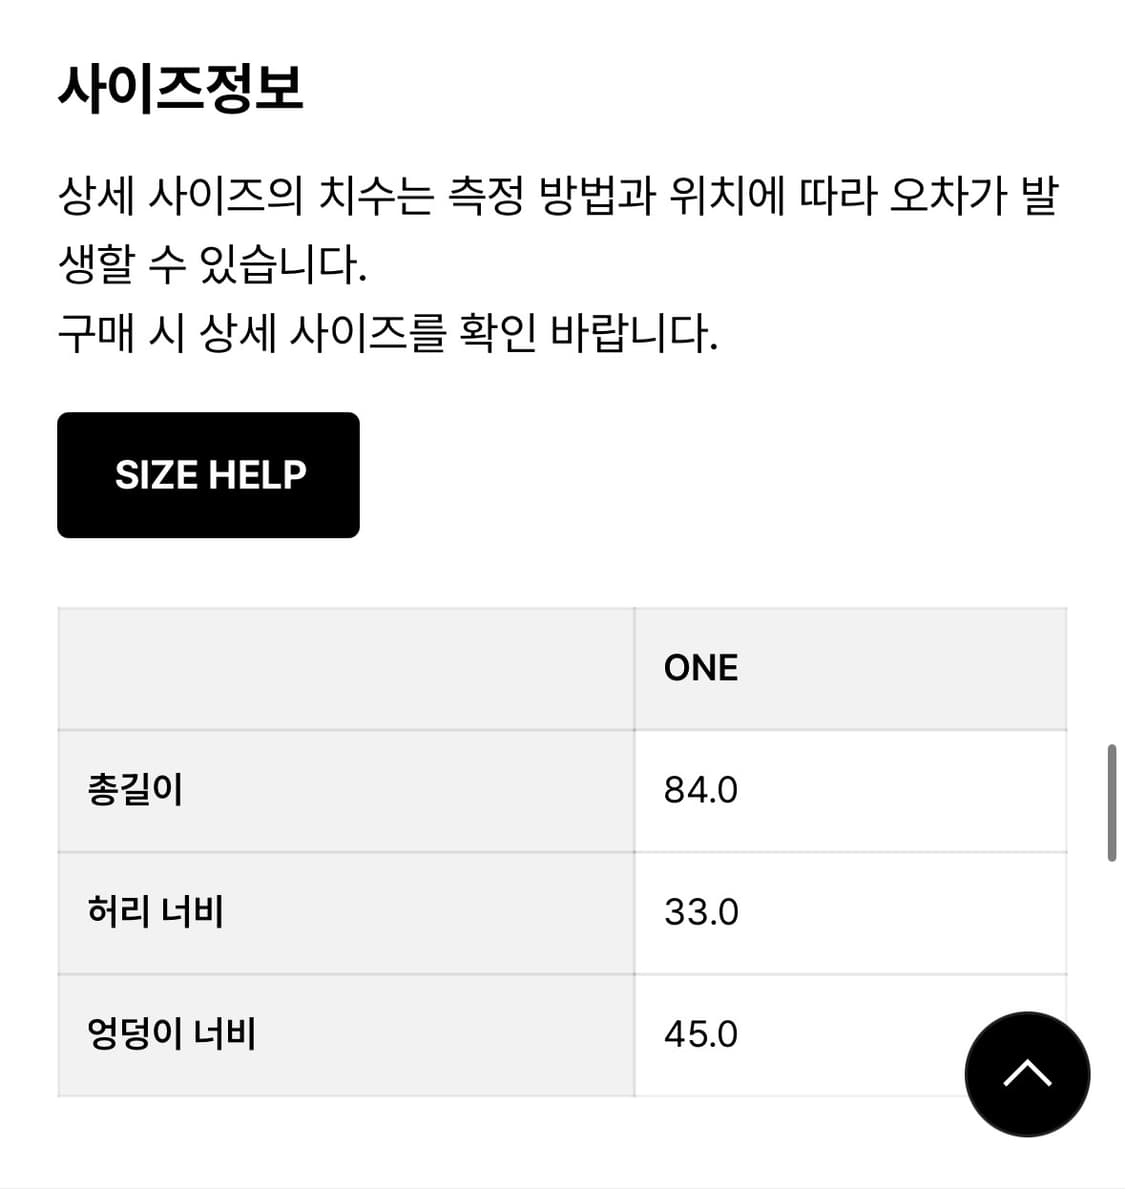This screenshot has height=1189, width=1125.
Task: Tap the scroll-to-top arrow icon
Action: pyautogui.click(x=1027, y=1074)
